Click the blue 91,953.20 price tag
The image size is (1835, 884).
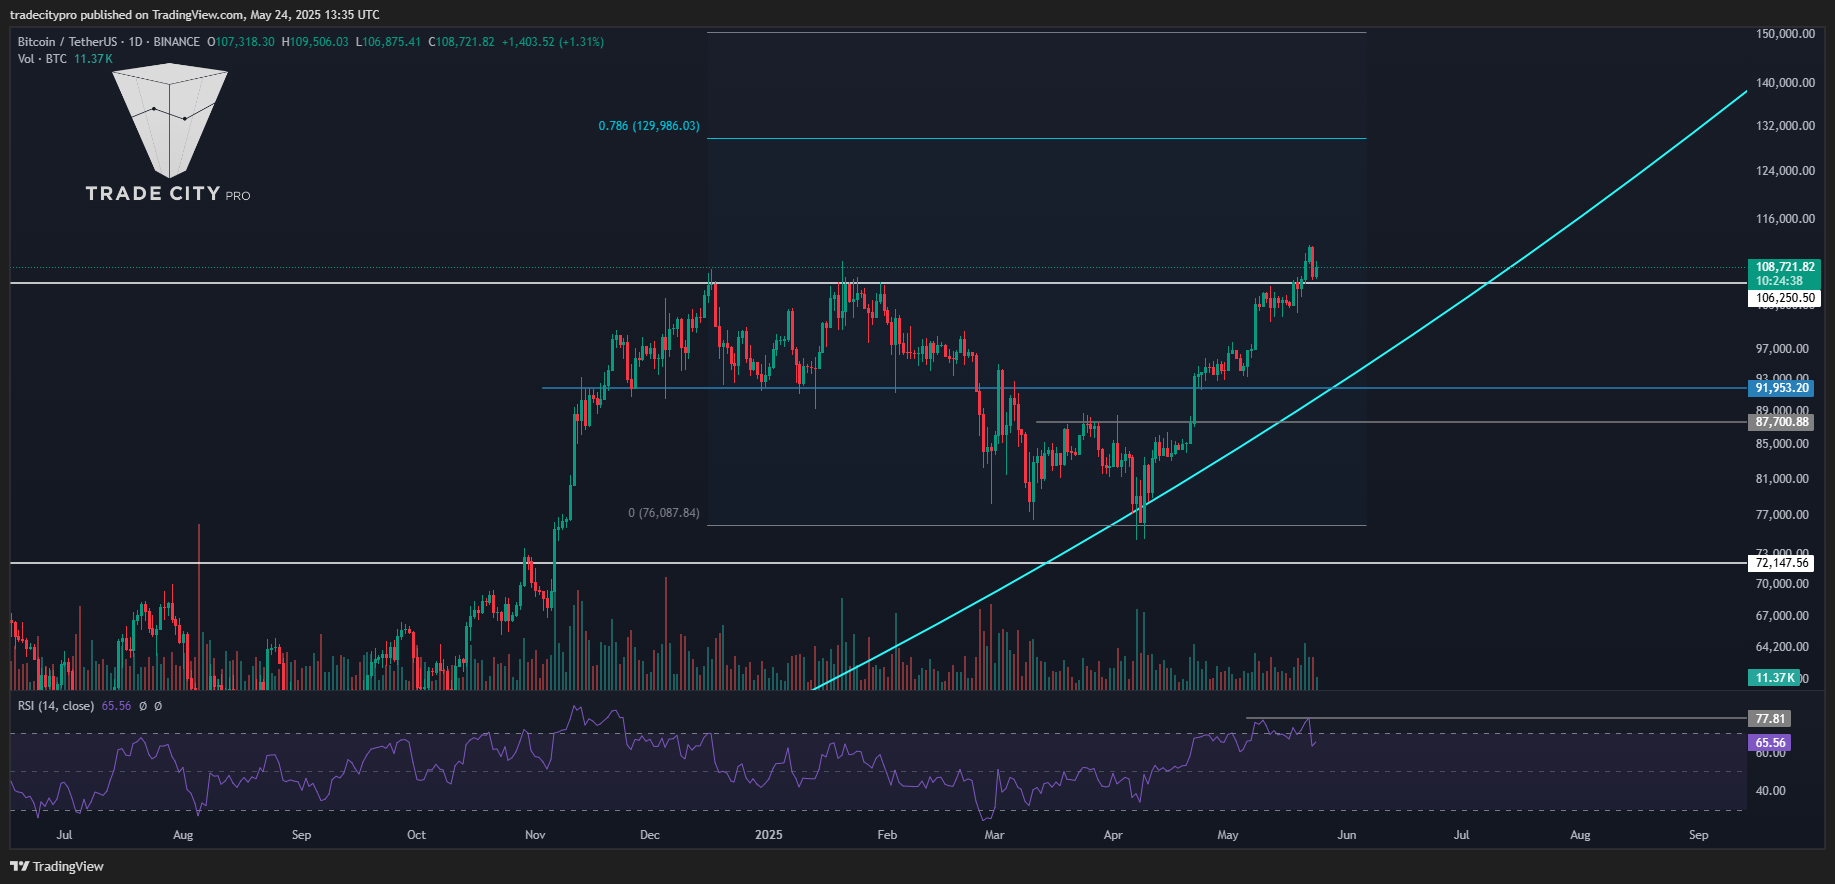1782,388
